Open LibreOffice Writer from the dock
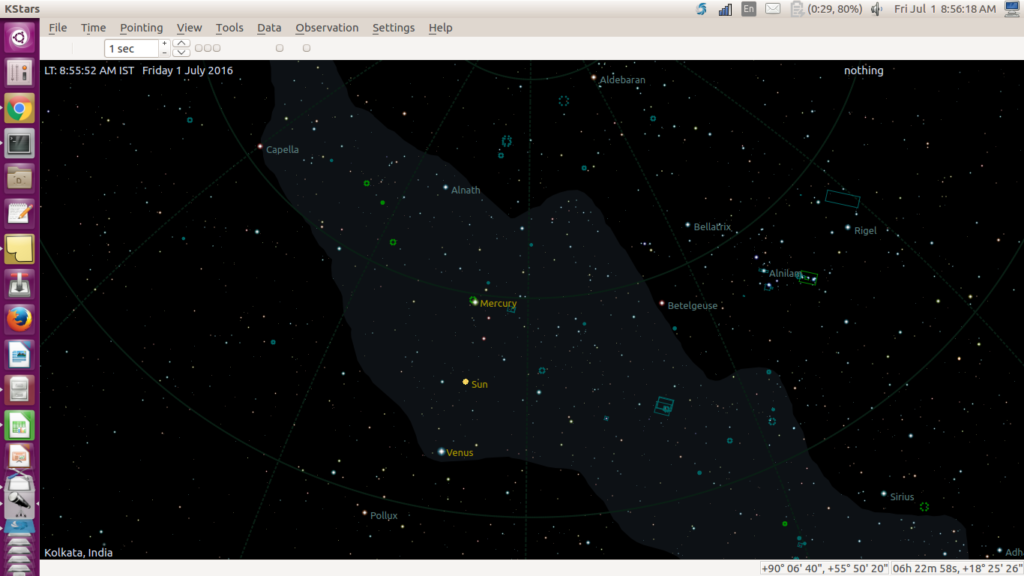Image resolution: width=1024 pixels, height=576 pixels. click(19, 355)
